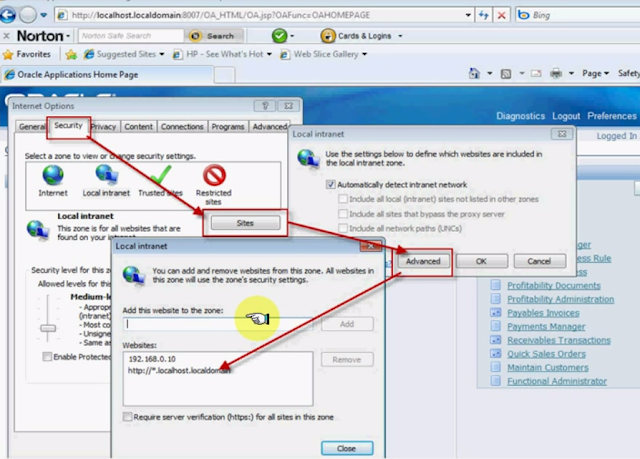Click the browser Home icon in command bar
The image size is (640, 459).
click(474, 73)
